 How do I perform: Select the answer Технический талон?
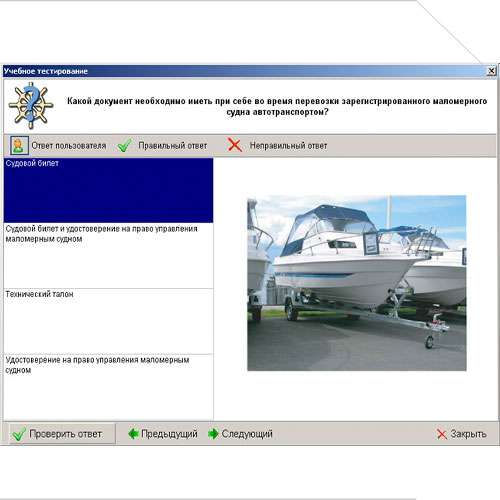coord(108,321)
